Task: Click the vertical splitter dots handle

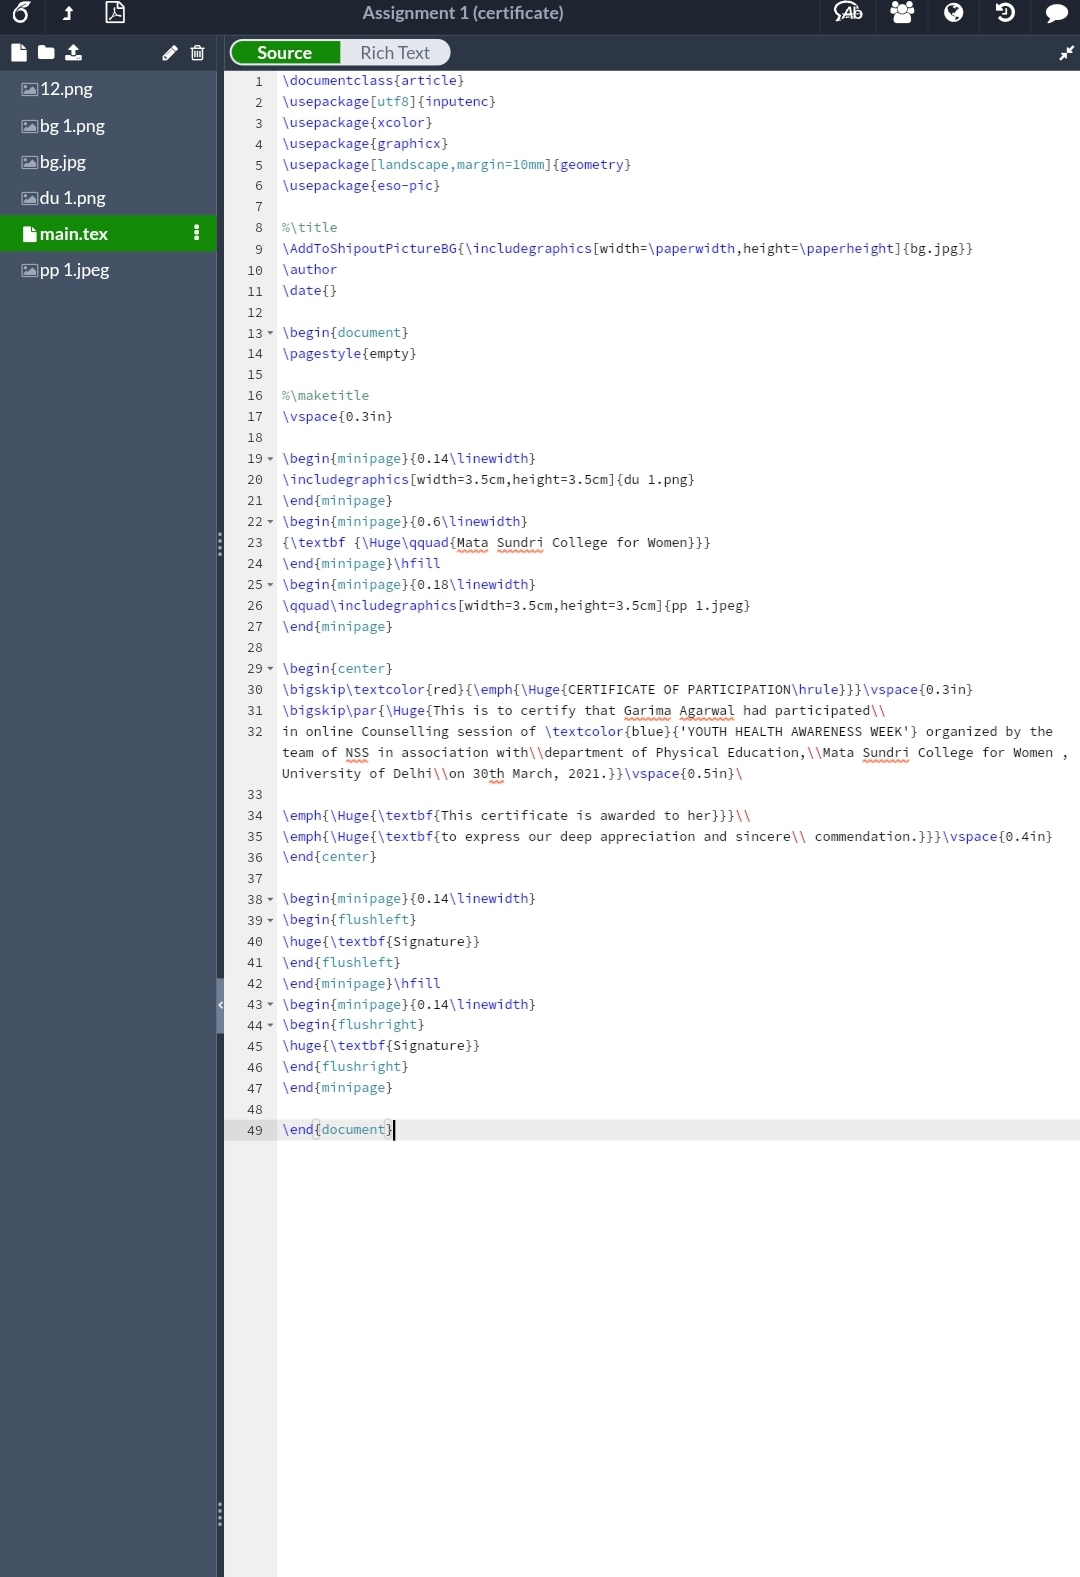Action: (220, 544)
